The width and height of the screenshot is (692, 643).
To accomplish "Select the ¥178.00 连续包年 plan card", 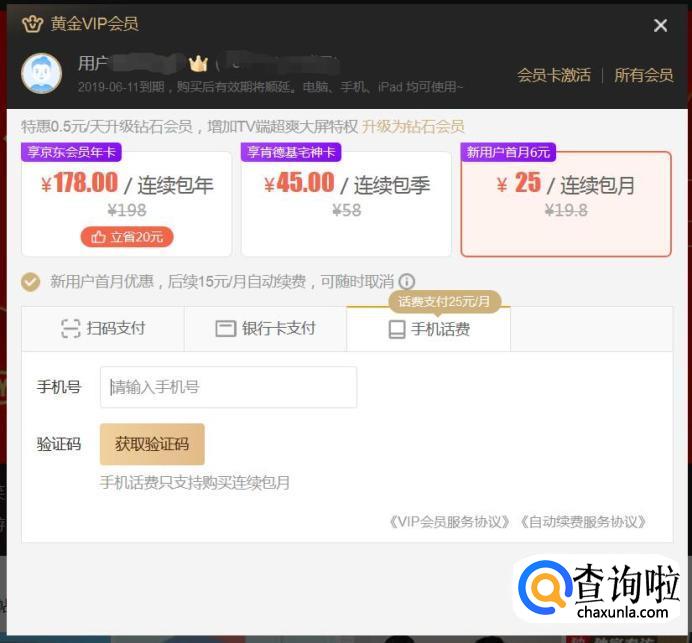I will 127,203.
